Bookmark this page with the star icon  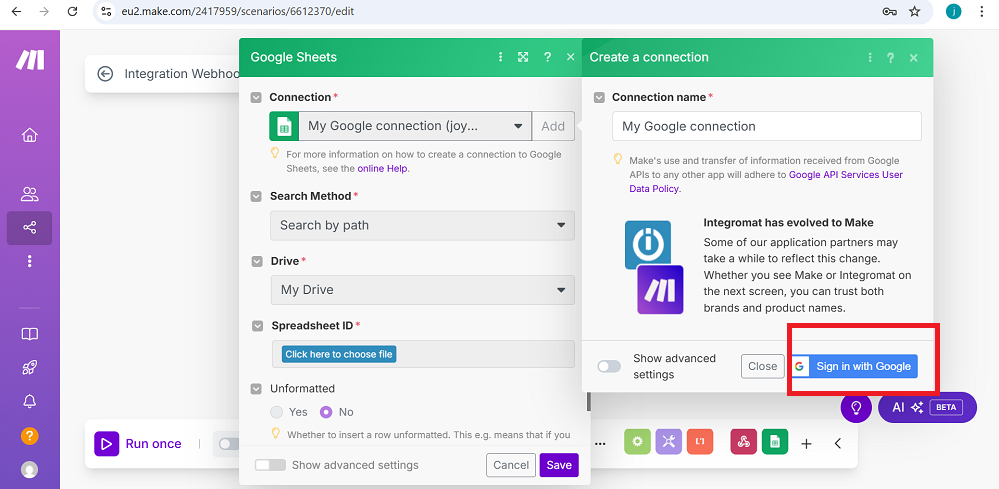pyautogui.click(x=915, y=11)
